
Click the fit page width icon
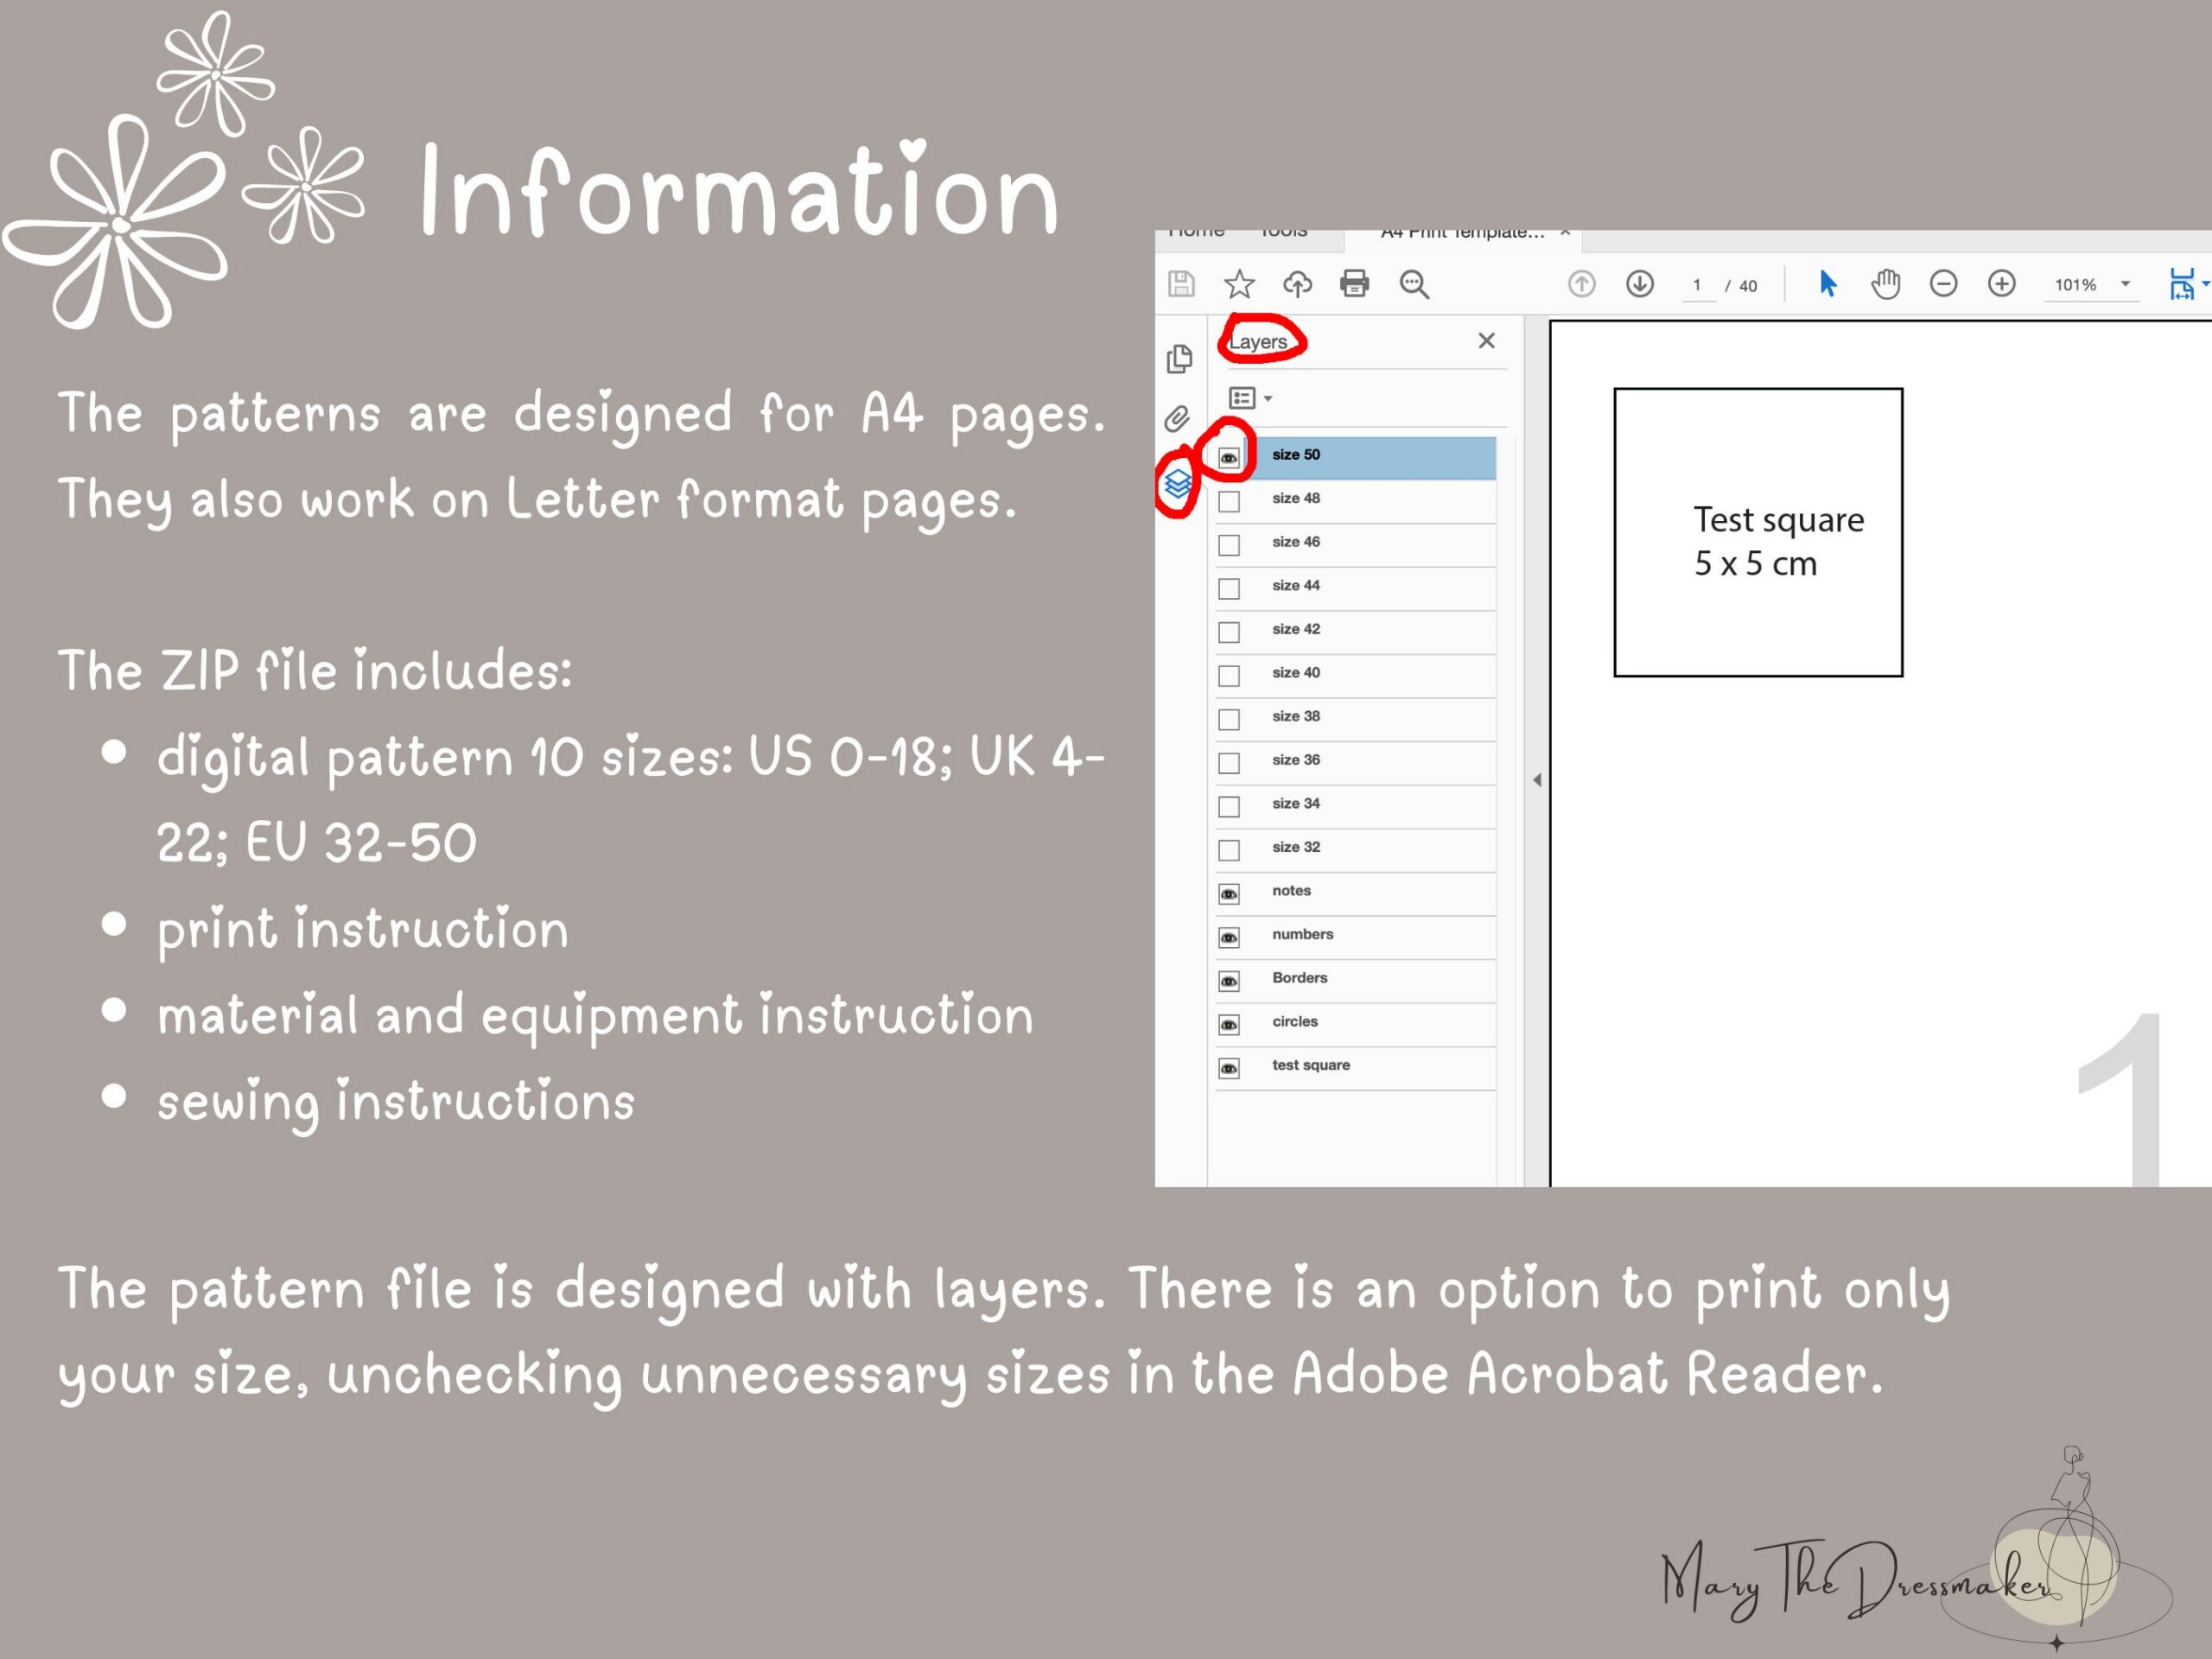[x=2182, y=284]
